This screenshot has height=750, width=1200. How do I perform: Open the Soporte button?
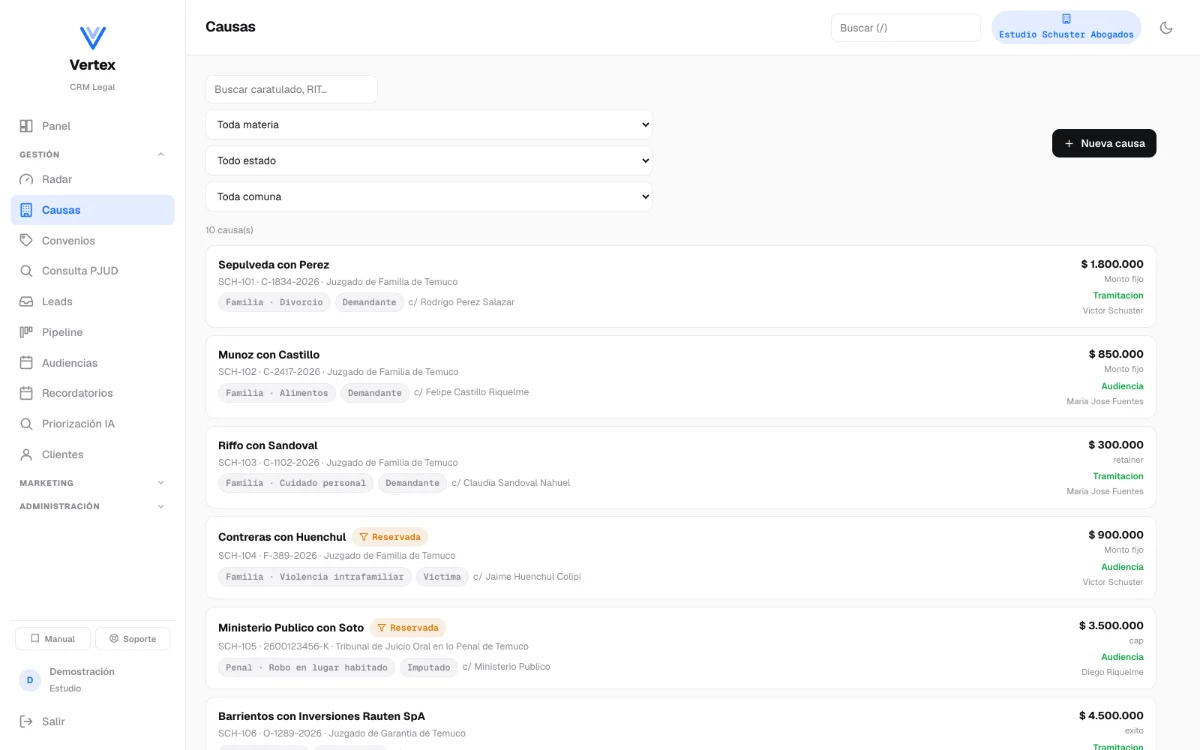pos(133,639)
